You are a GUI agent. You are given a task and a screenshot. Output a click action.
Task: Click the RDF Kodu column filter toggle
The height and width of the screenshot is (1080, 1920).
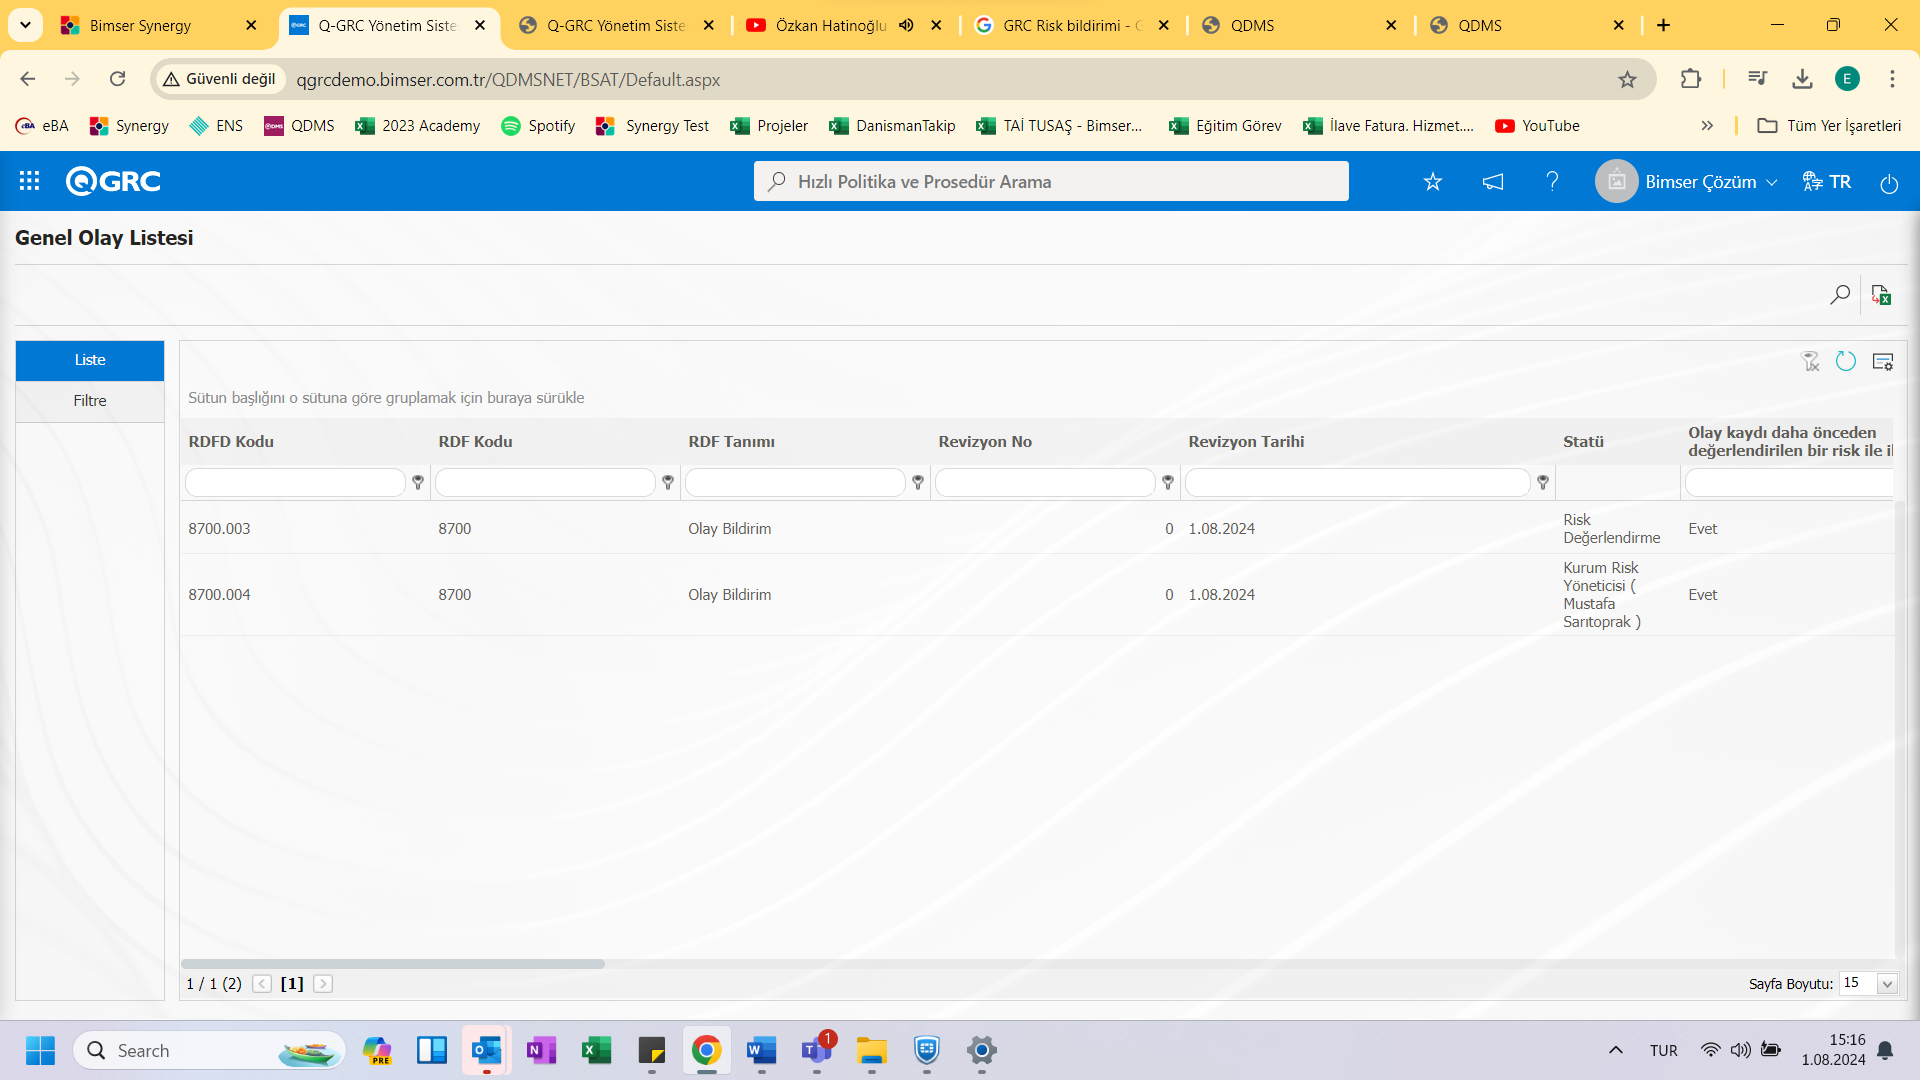tap(669, 483)
